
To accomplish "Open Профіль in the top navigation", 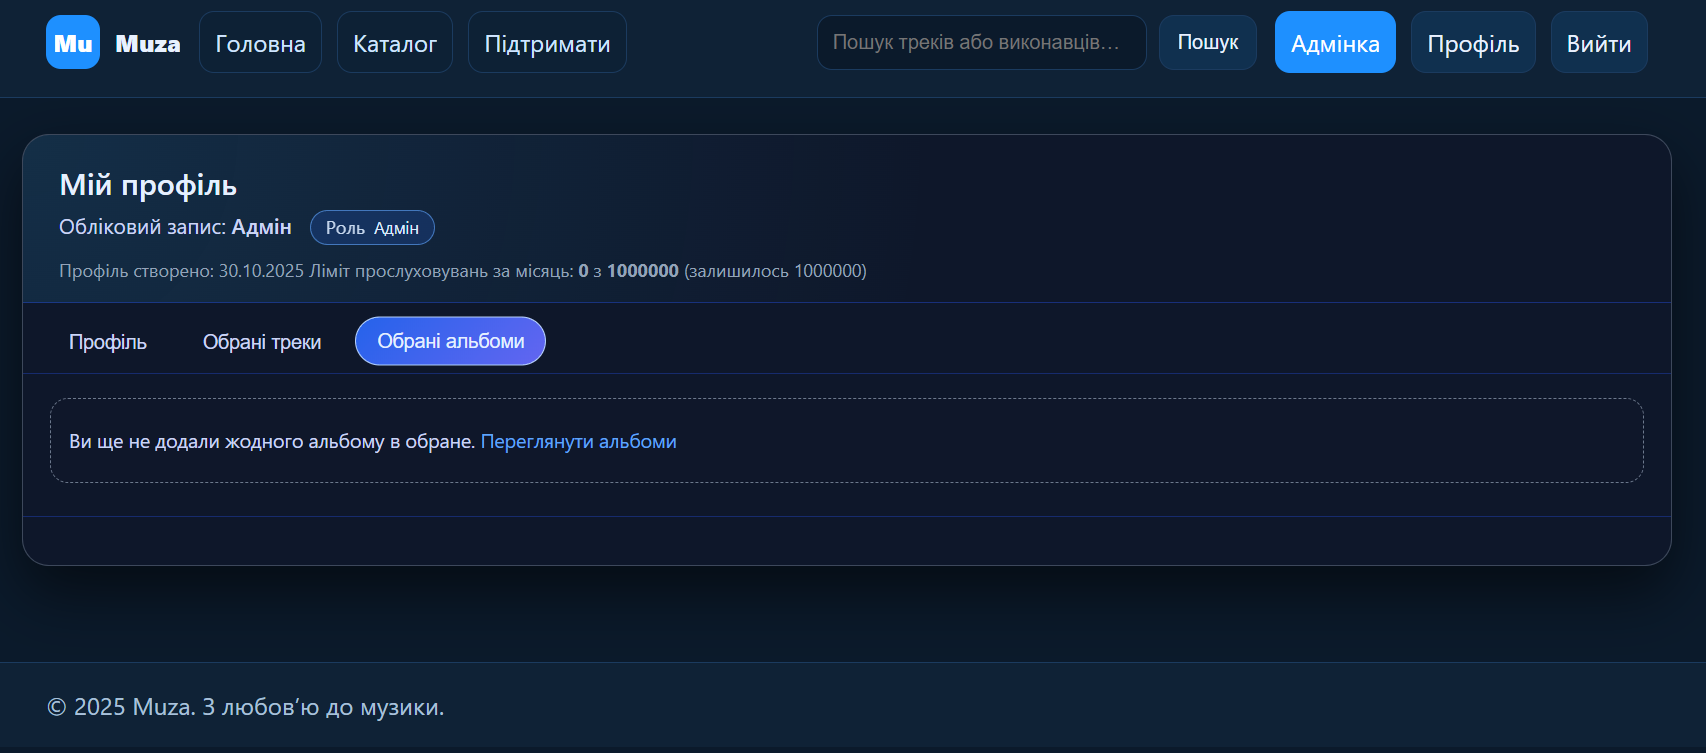I will [1472, 43].
